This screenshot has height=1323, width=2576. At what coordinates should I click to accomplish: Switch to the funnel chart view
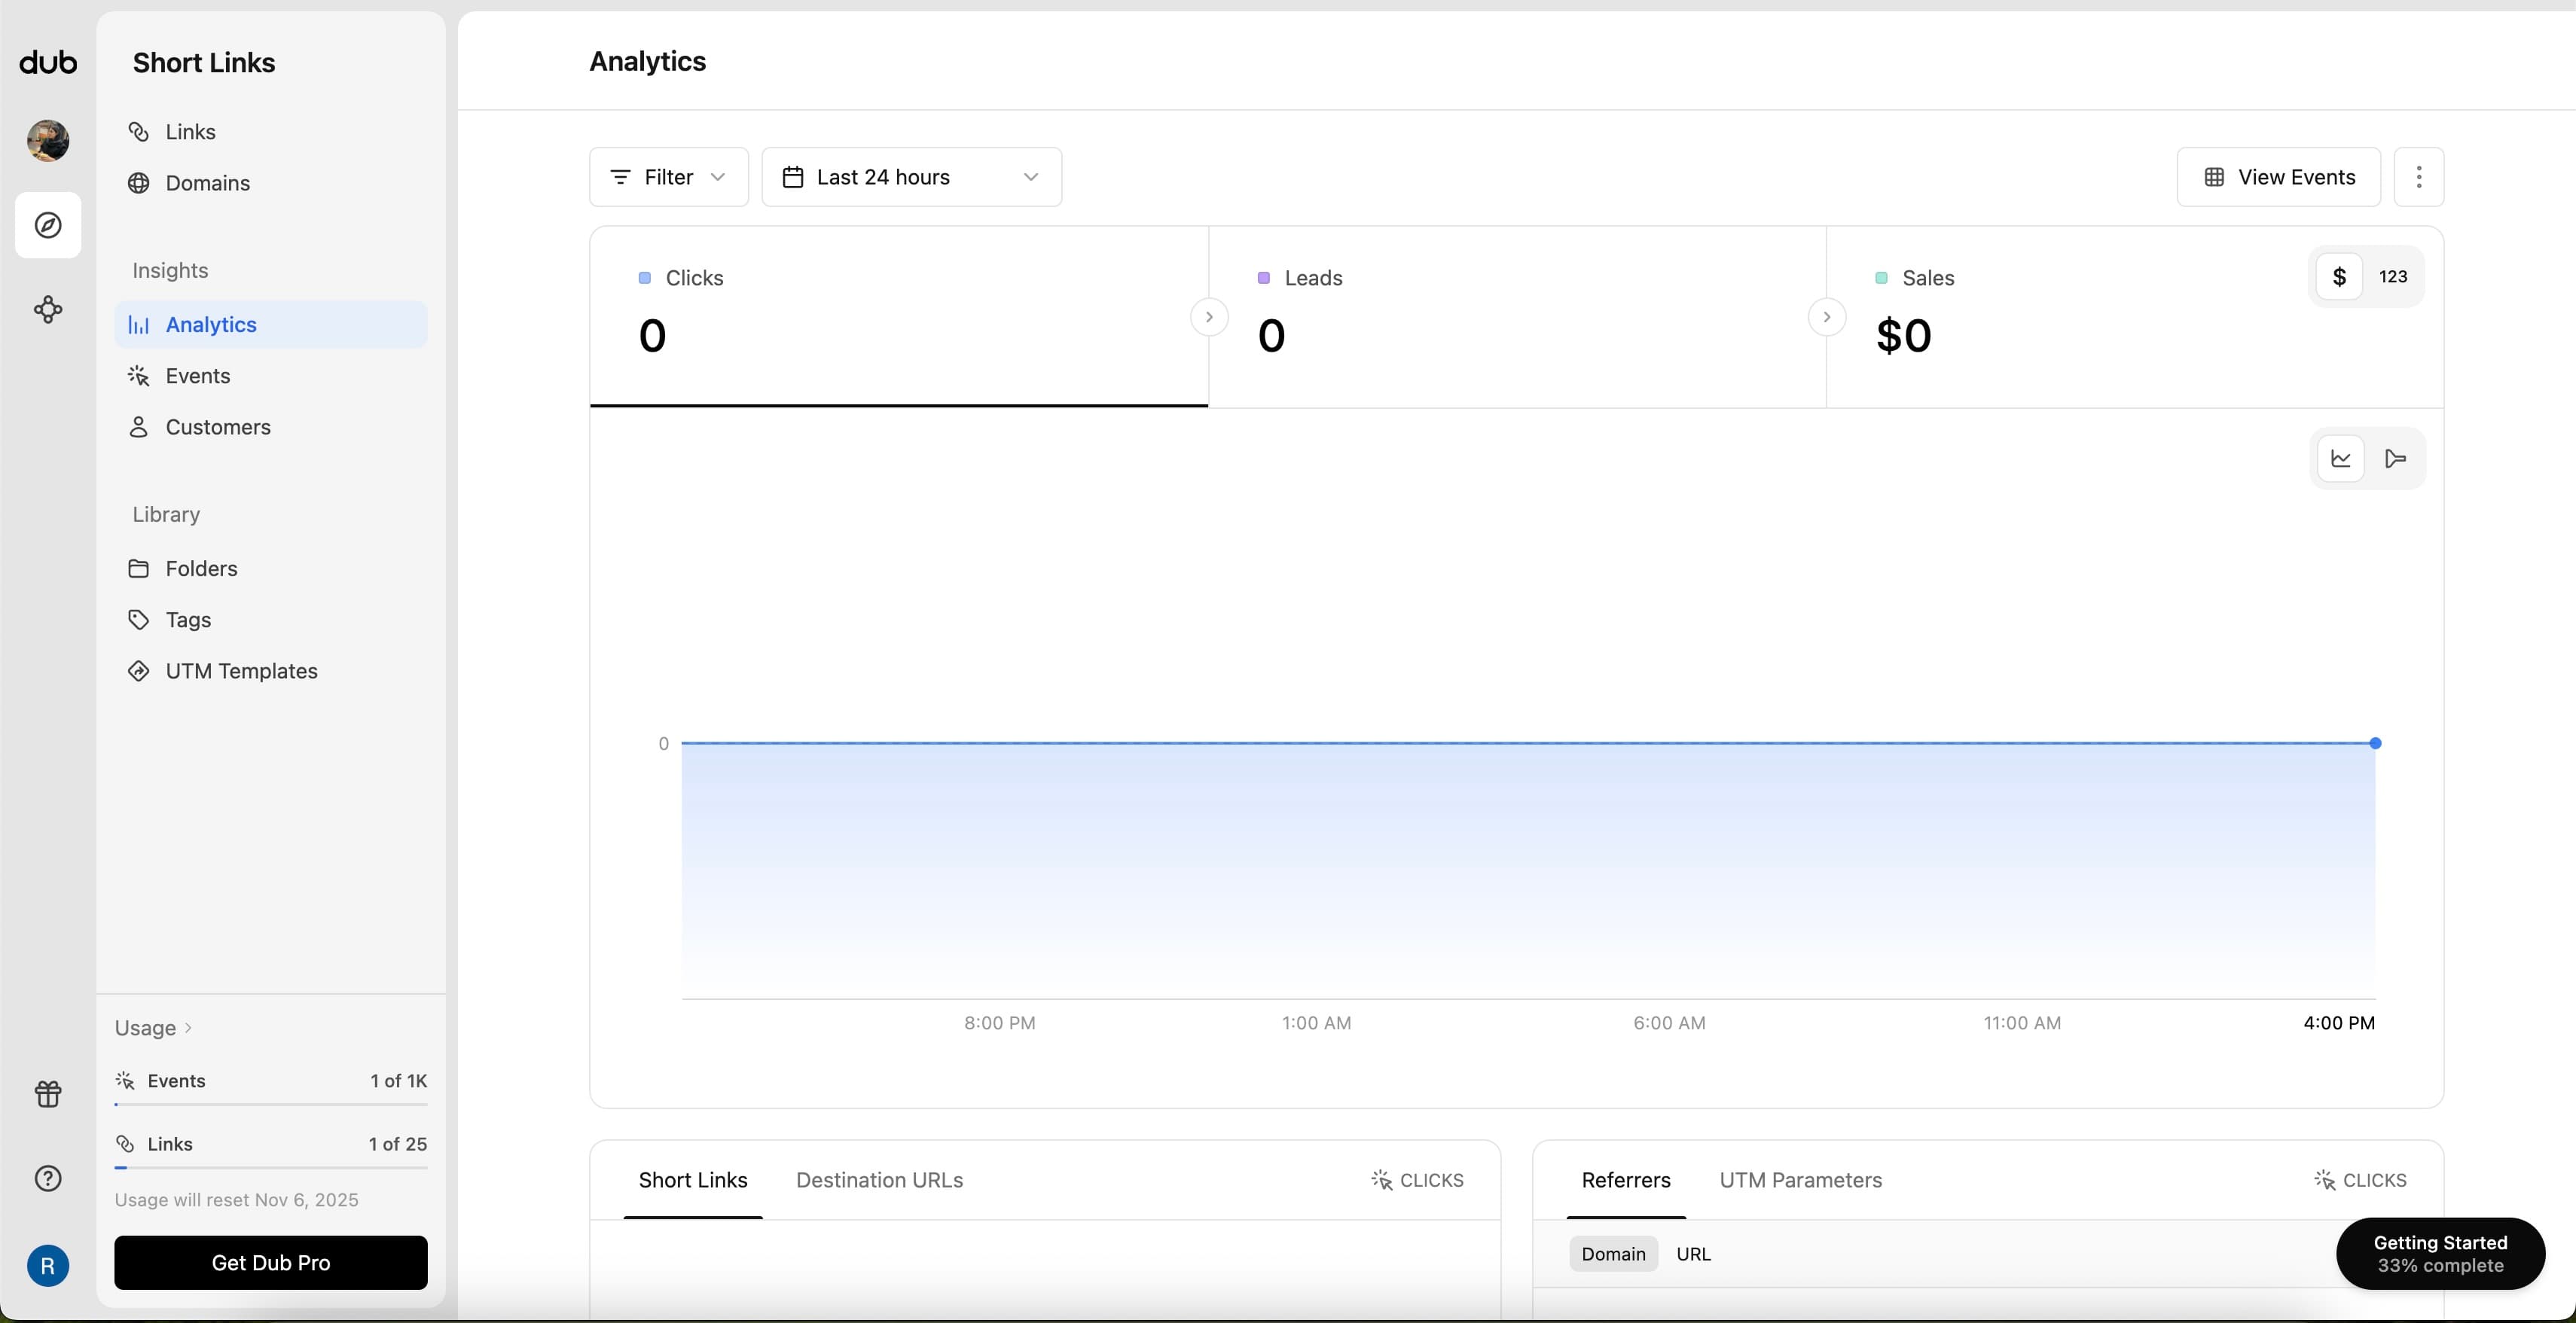coord(2395,458)
